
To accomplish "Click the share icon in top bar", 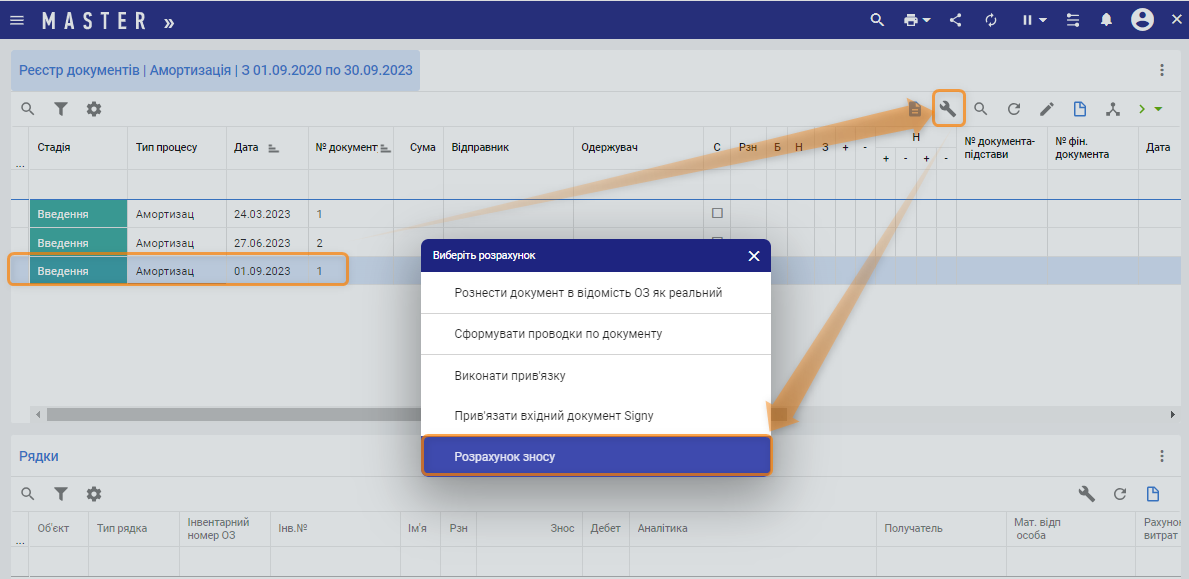I will 956,20.
